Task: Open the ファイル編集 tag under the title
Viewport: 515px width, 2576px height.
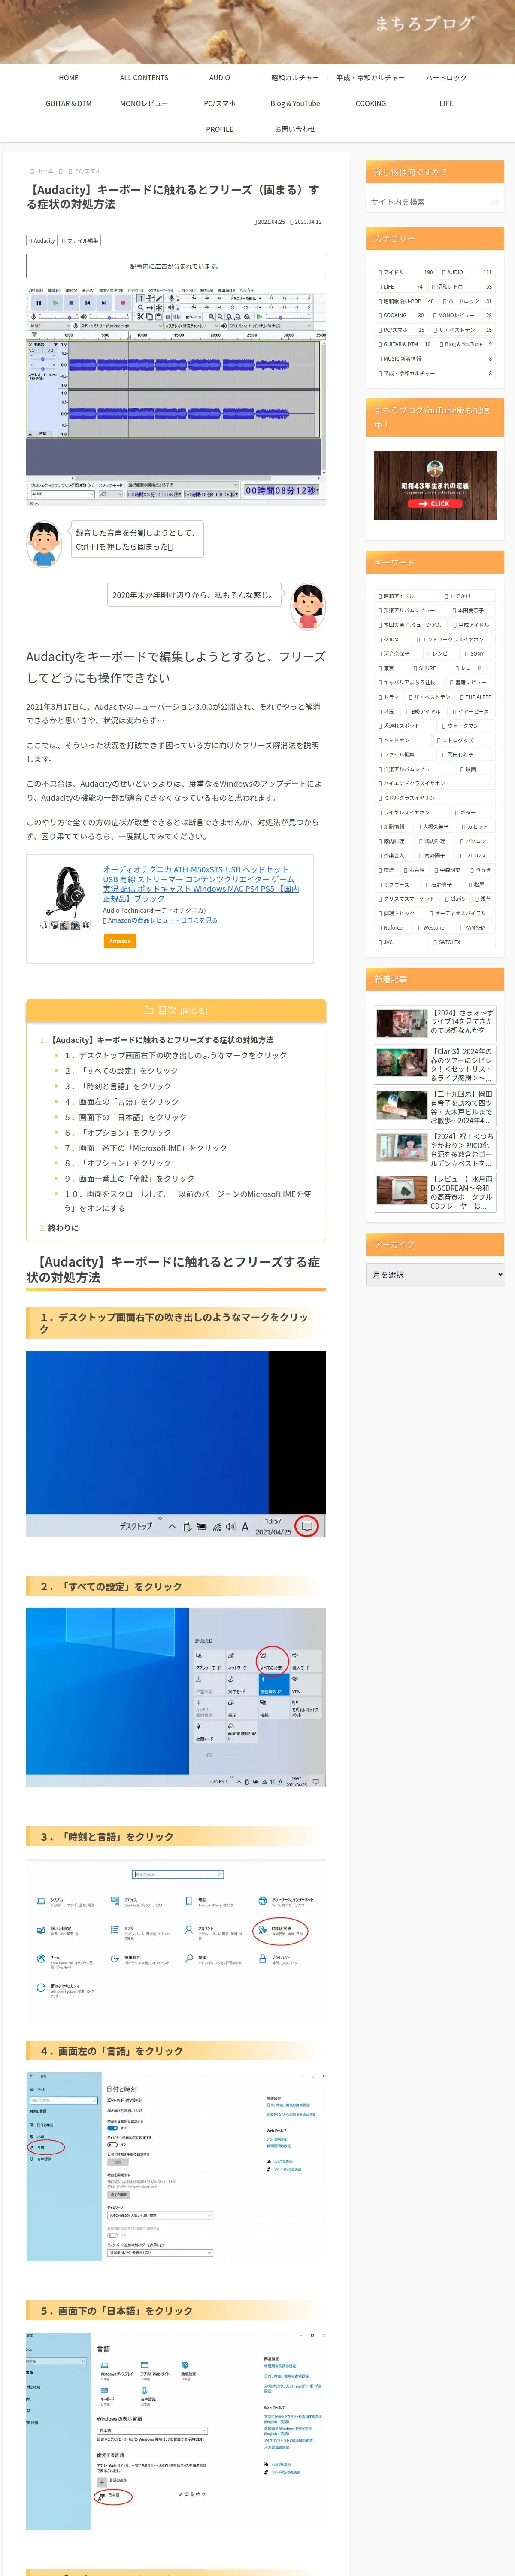Action: [80, 241]
